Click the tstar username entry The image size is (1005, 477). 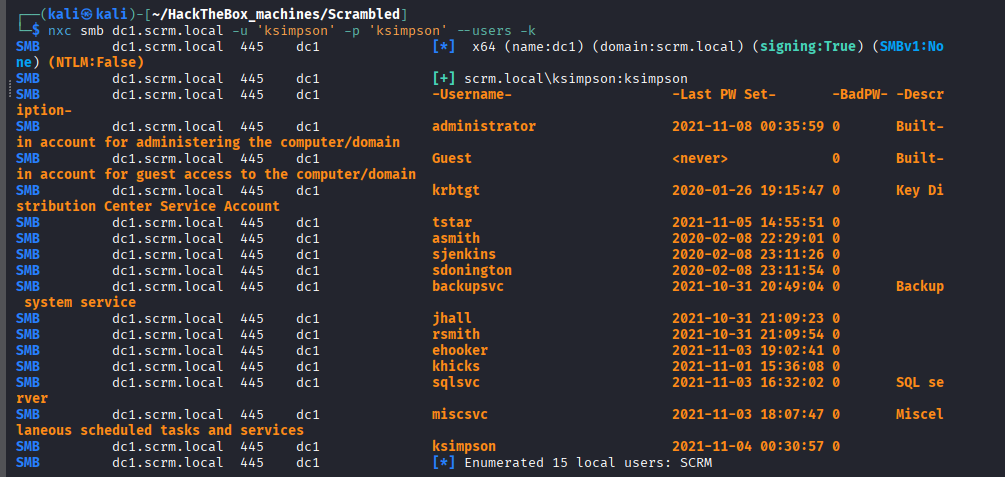click(452, 222)
